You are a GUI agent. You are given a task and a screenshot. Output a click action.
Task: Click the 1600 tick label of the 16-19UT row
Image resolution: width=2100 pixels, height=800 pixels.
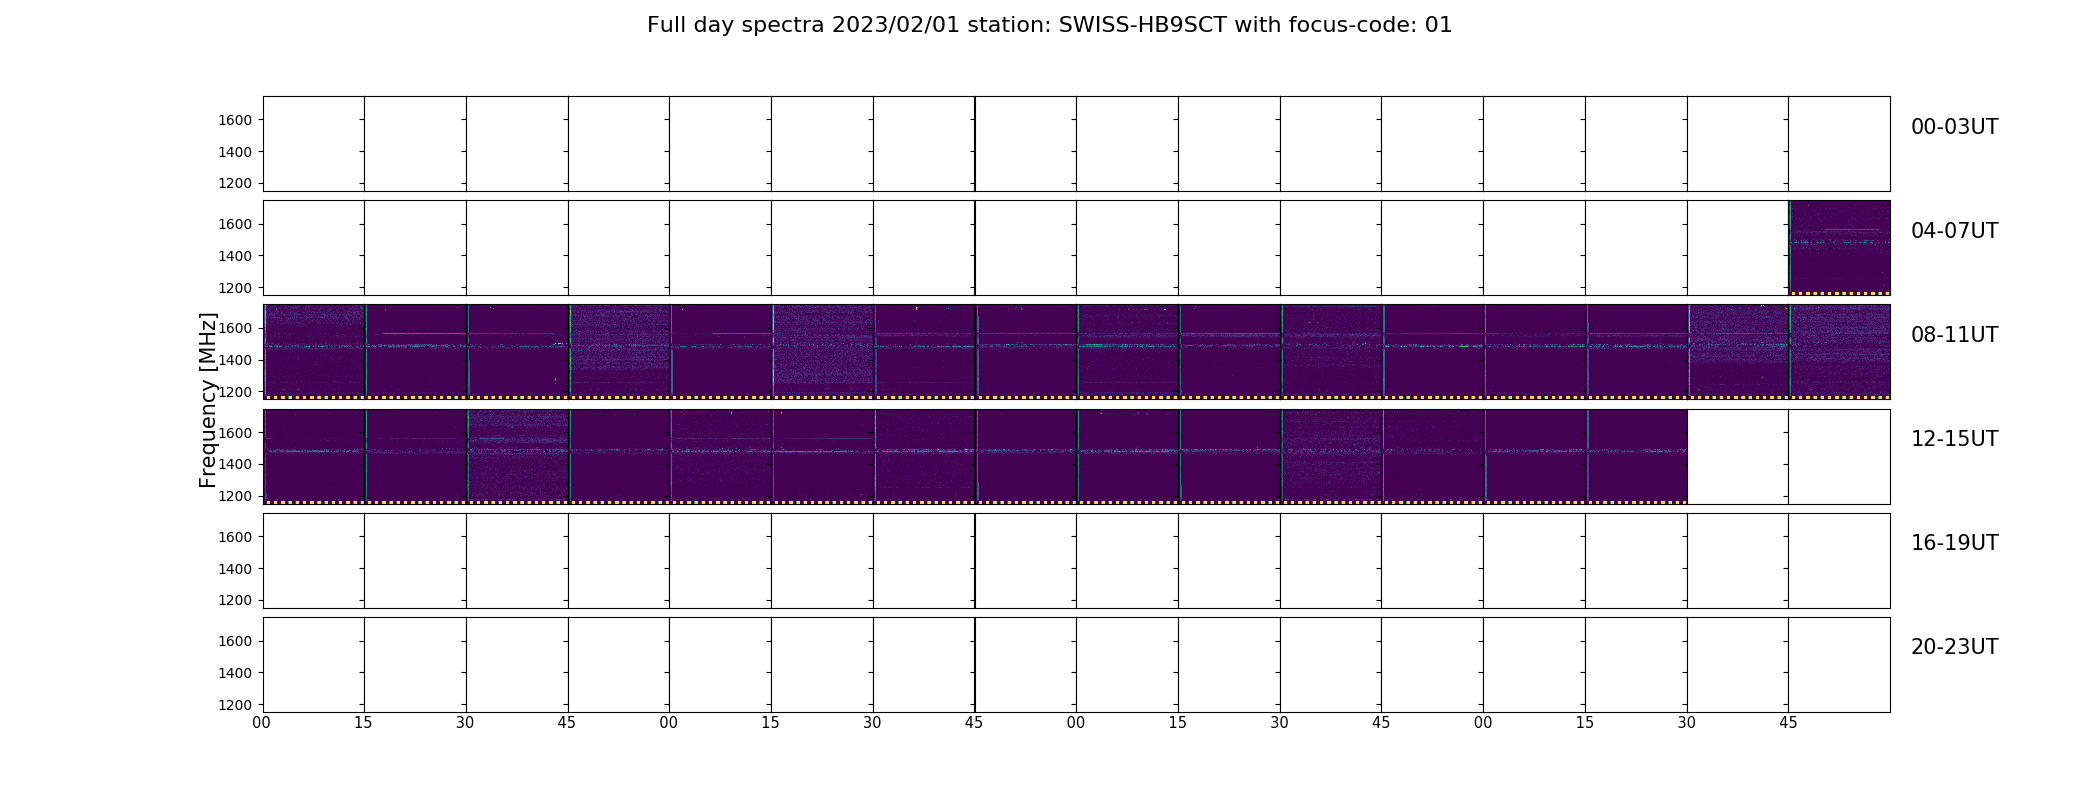point(235,537)
